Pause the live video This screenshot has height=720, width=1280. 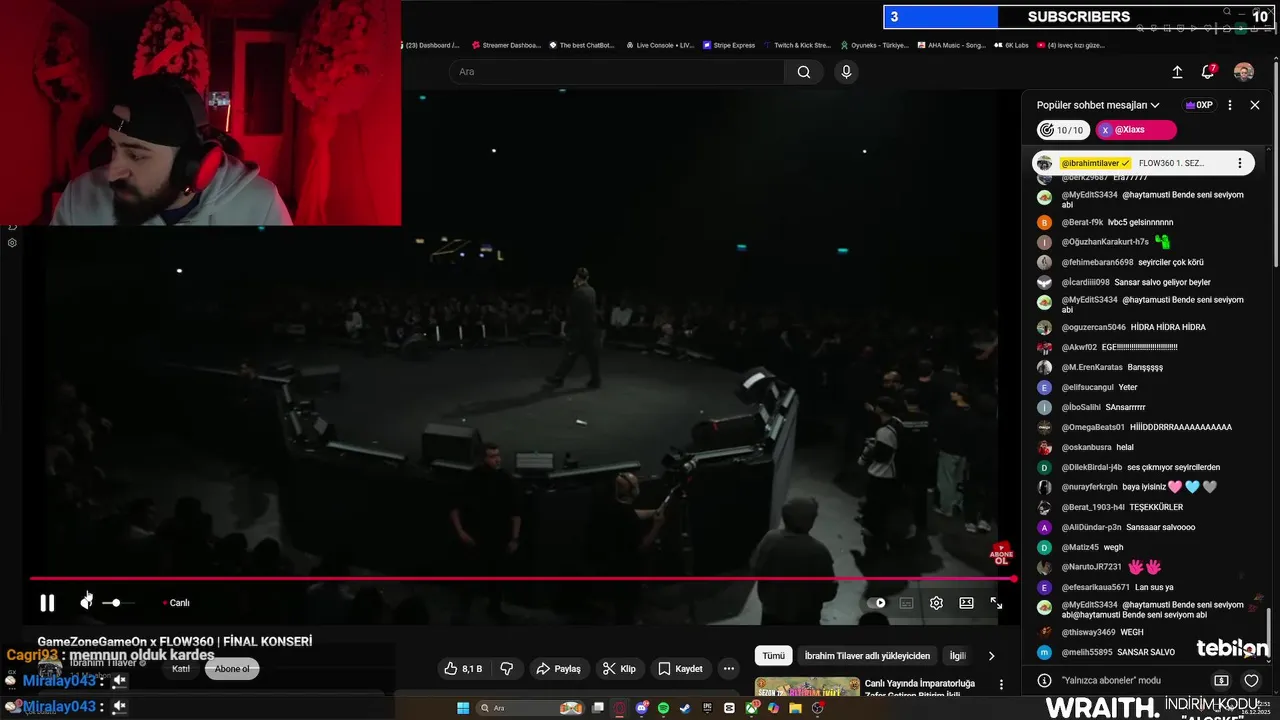pos(47,603)
